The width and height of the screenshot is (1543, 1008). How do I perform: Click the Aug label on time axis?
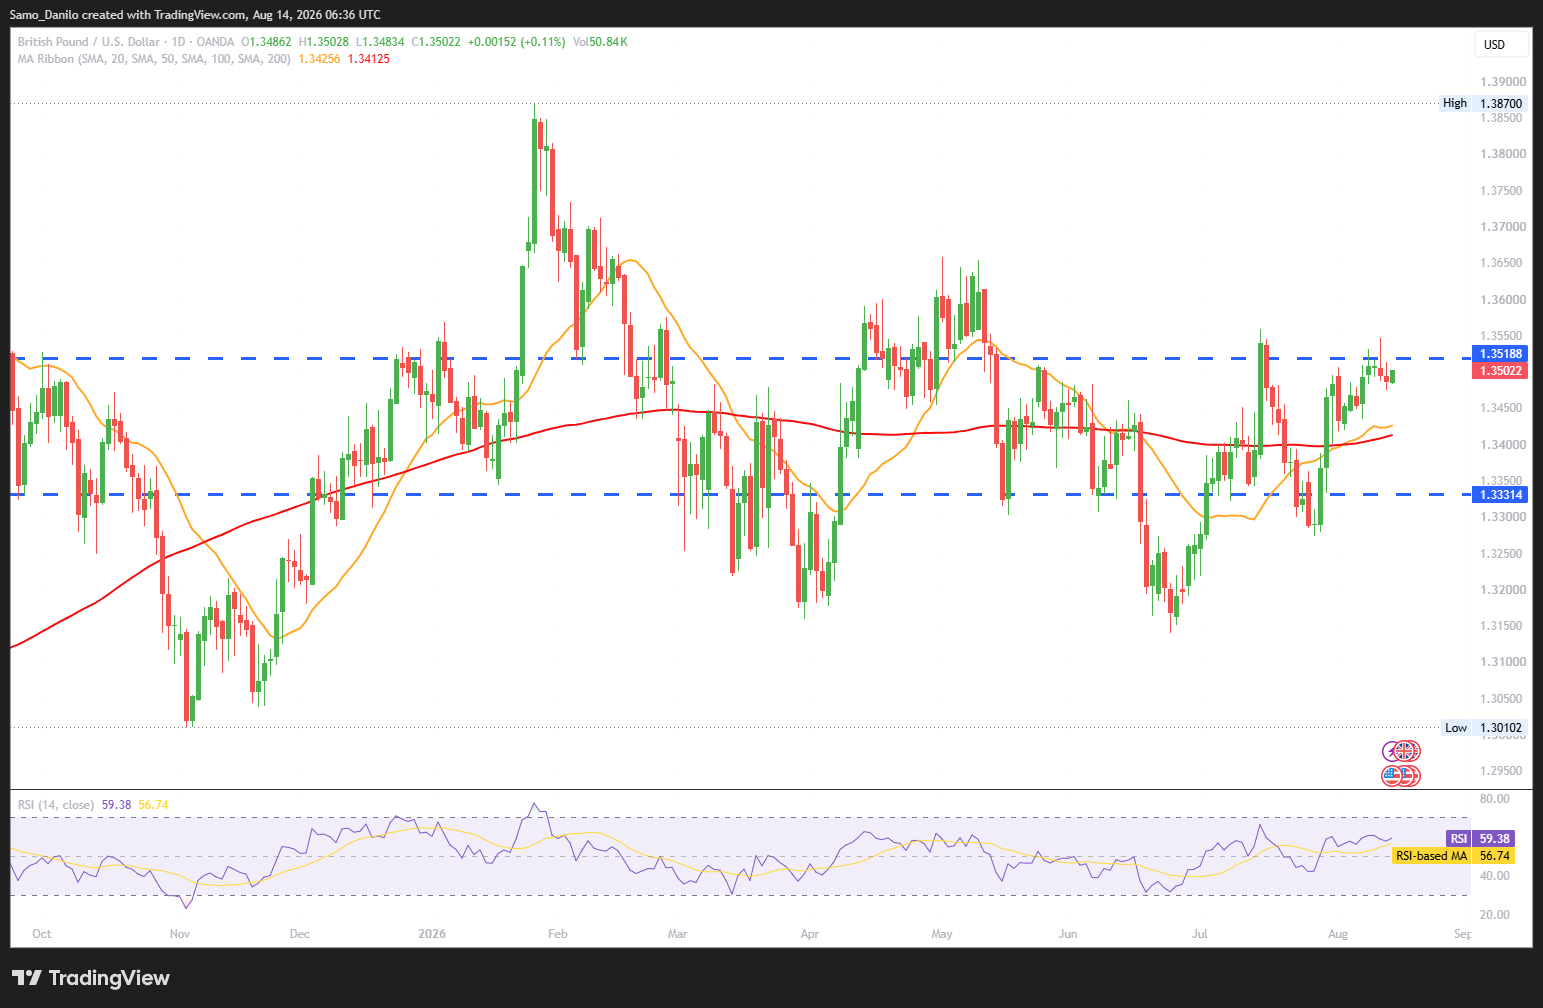(x=1338, y=934)
